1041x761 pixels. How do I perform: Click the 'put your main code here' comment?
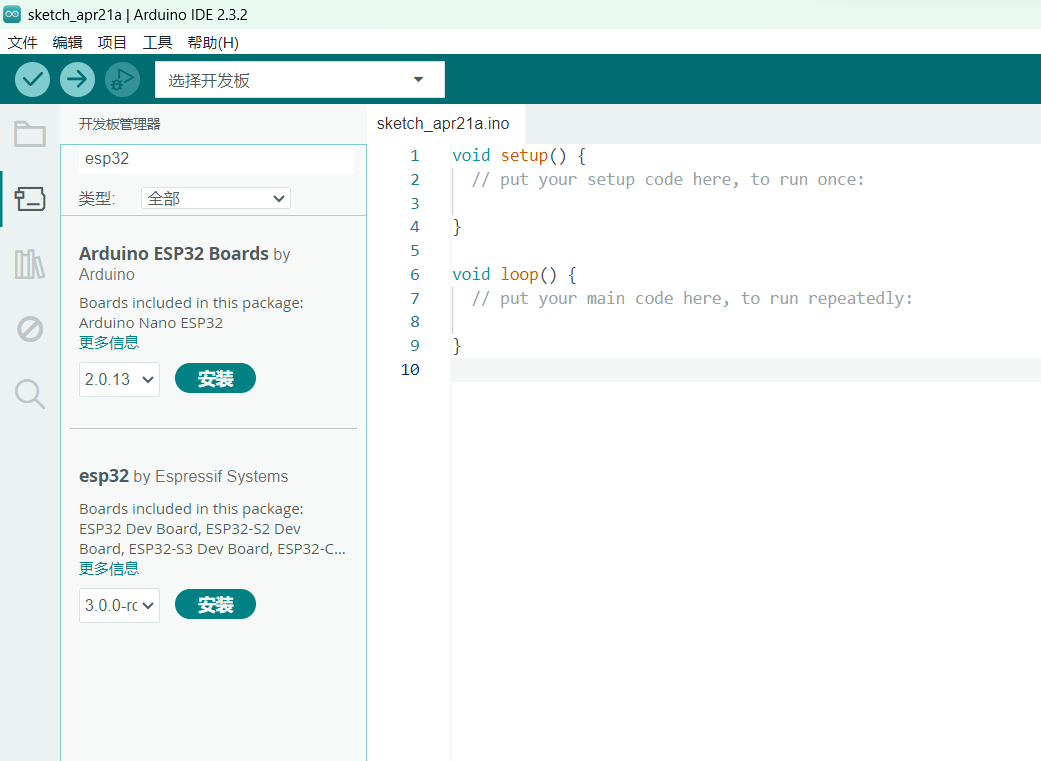tap(692, 298)
